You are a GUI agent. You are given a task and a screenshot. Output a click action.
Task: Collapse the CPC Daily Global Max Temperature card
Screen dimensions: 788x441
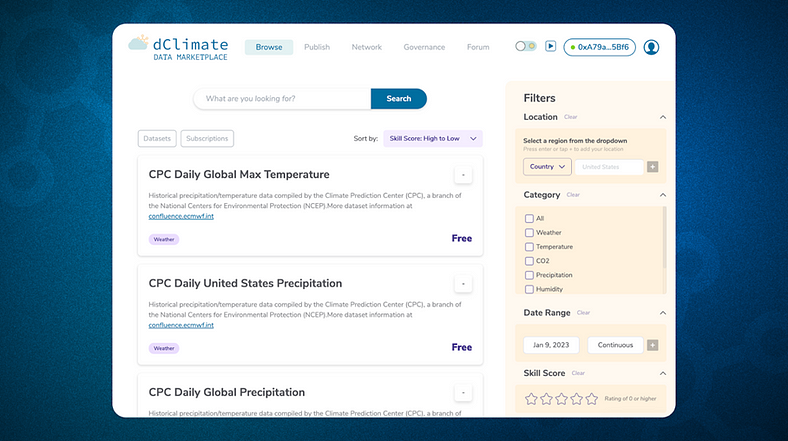coord(463,175)
